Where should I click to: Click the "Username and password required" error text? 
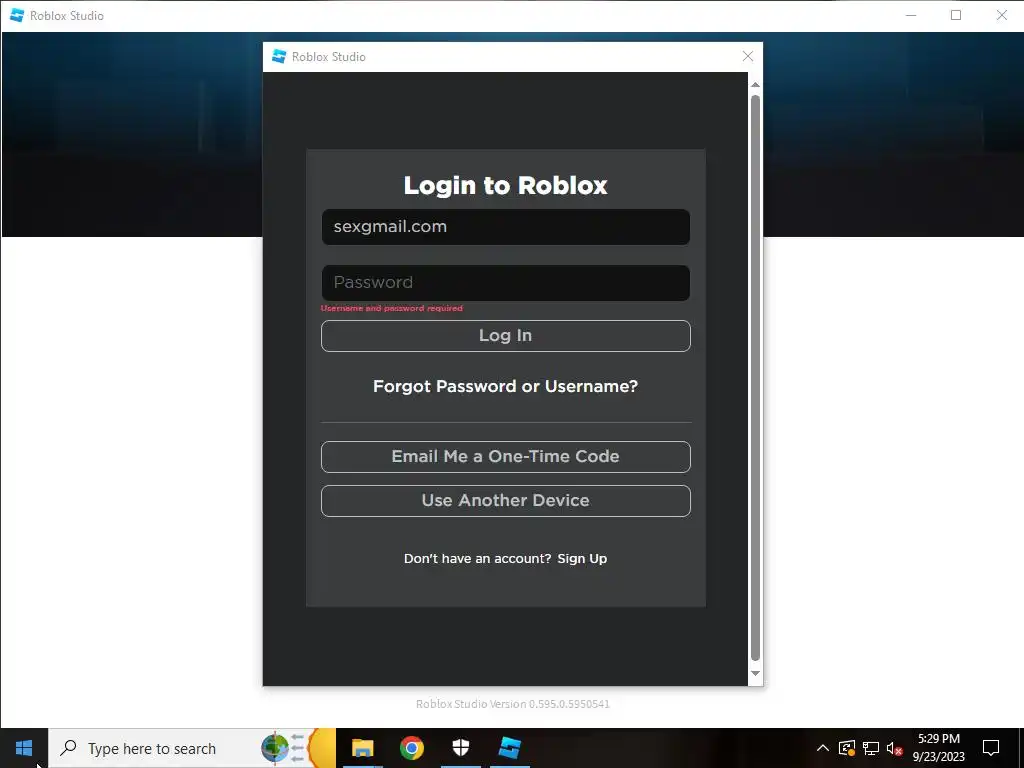(x=392, y=308)
